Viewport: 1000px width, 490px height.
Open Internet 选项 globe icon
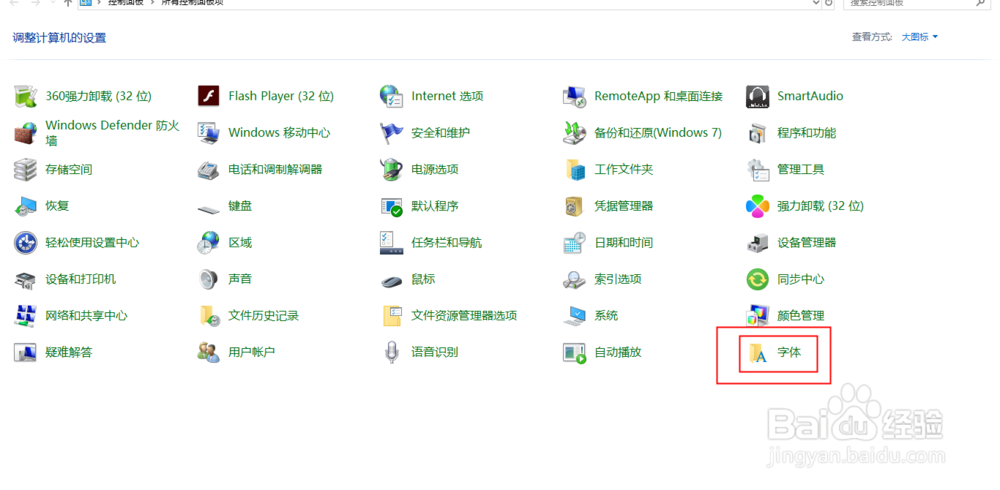[391, 96]
